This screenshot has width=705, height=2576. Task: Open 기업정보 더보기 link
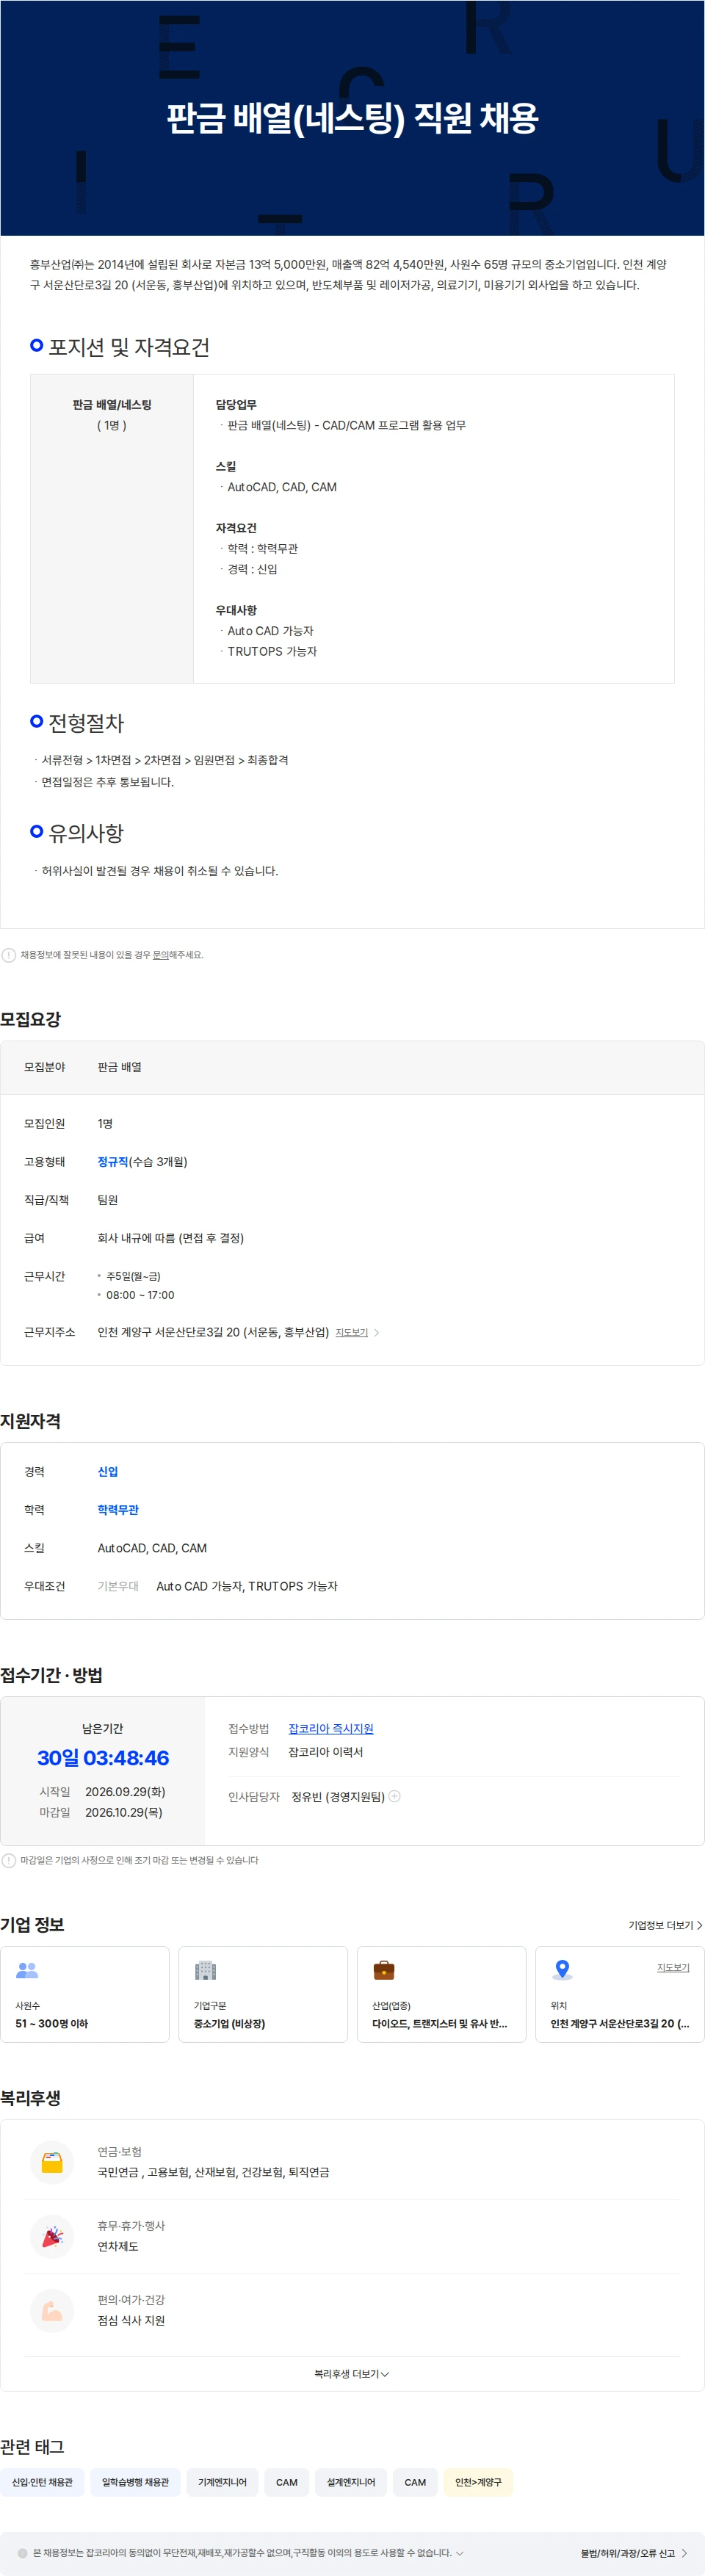coord(665,1925)
